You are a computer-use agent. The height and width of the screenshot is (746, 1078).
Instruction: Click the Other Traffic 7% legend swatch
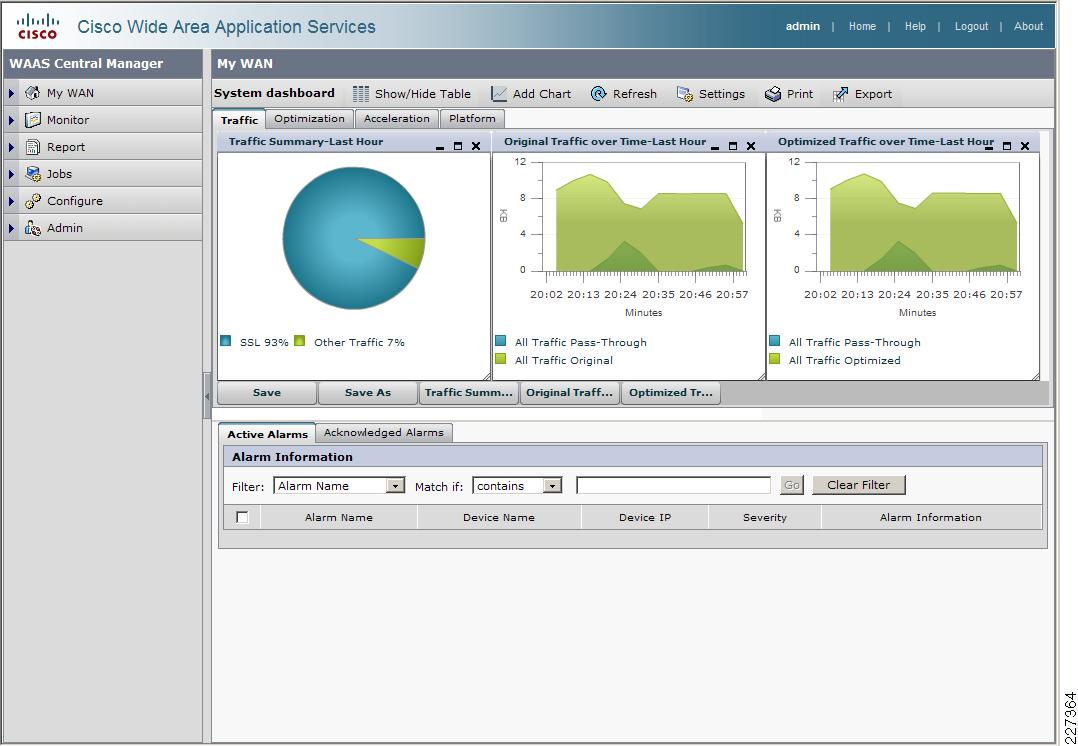pos(300,341)
